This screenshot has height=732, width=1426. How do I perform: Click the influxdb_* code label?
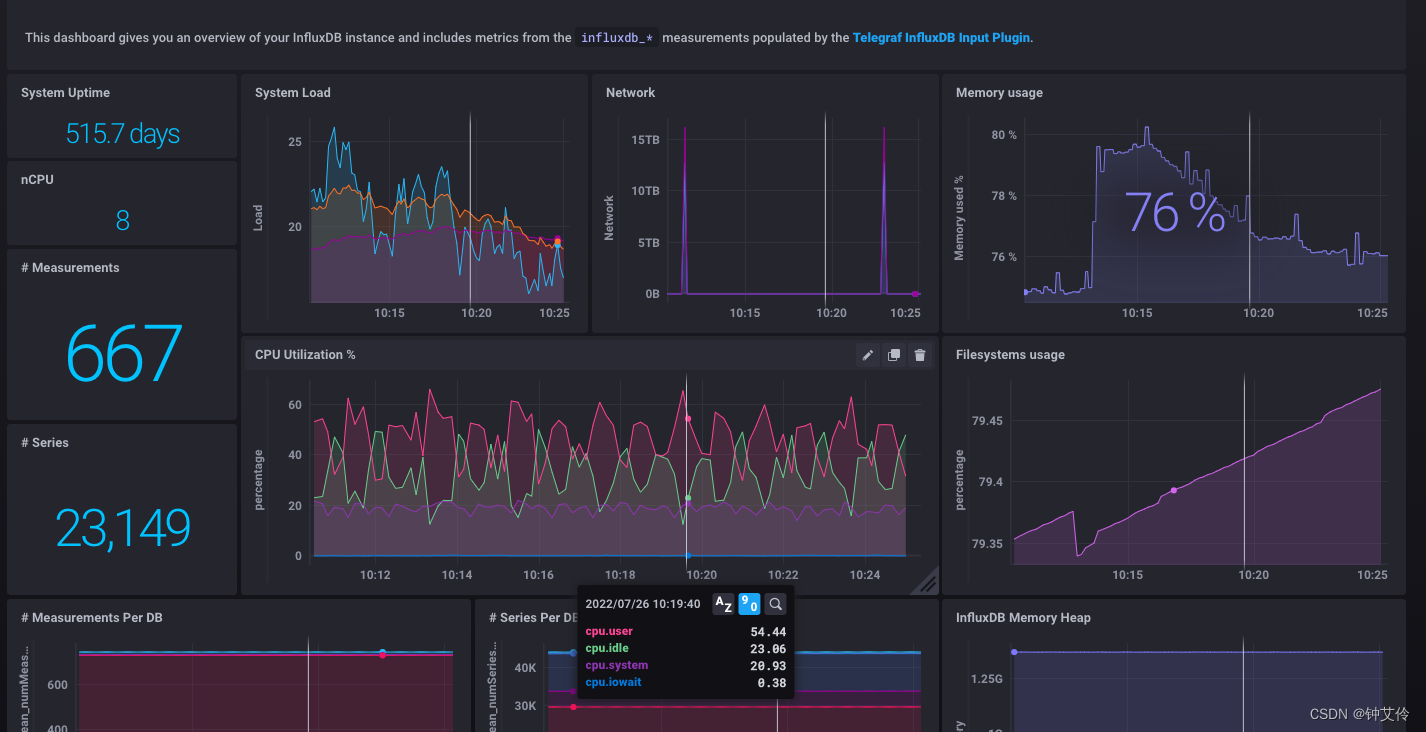tap(617, 38)
